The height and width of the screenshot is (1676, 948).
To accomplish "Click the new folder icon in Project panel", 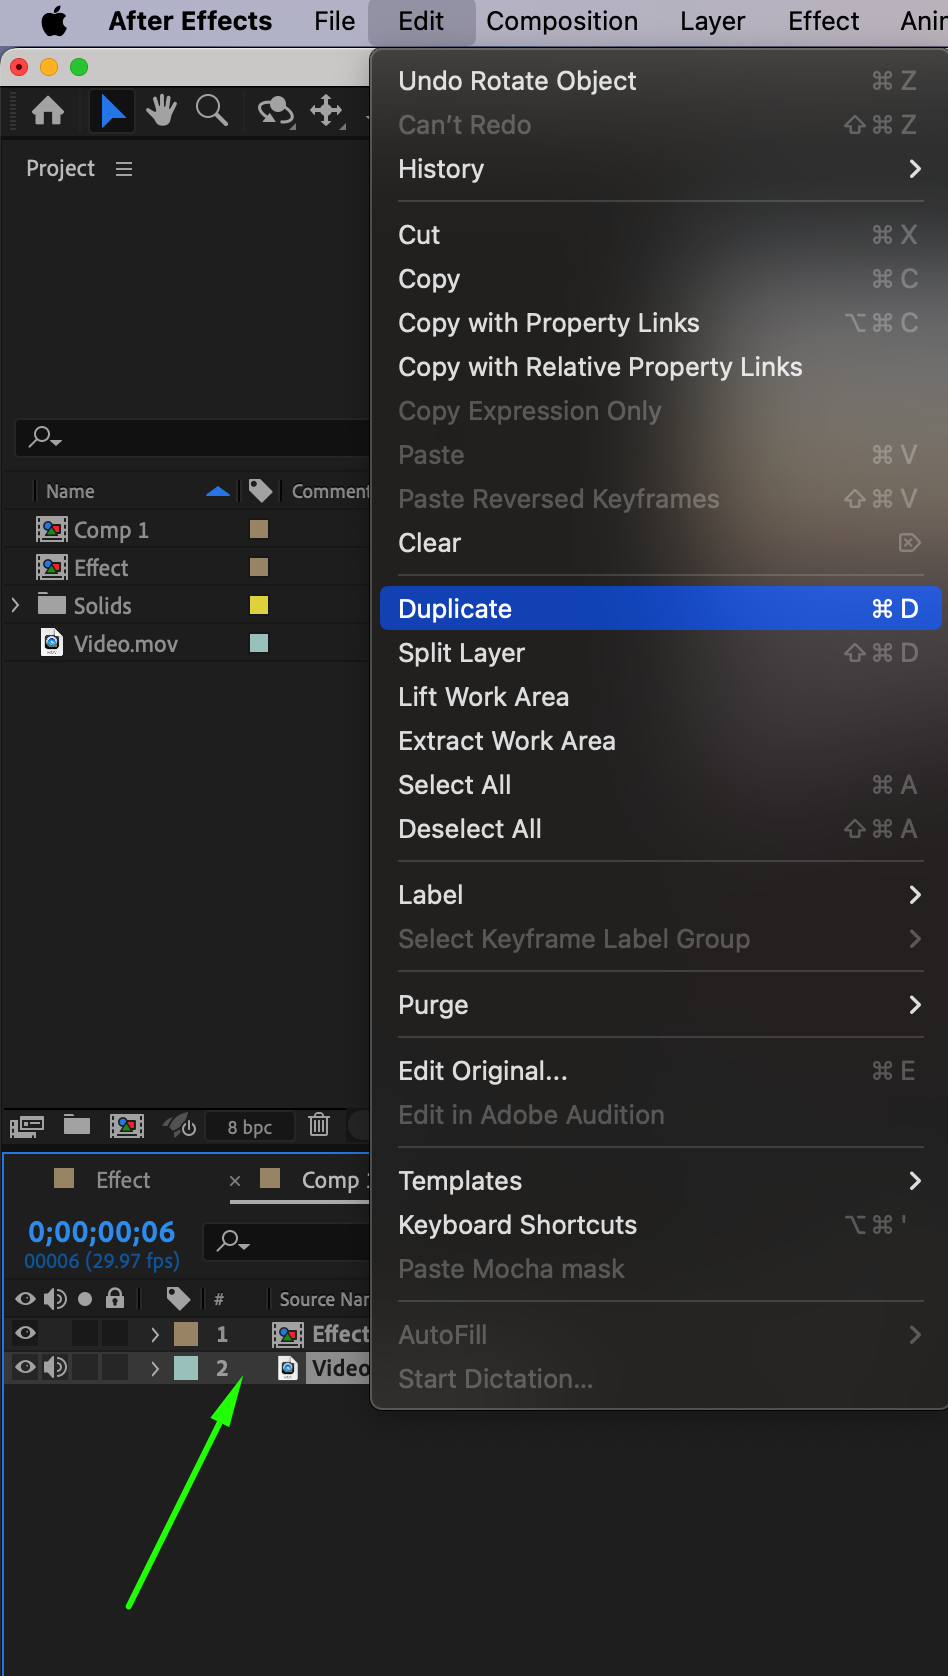I will point(77,1125).
